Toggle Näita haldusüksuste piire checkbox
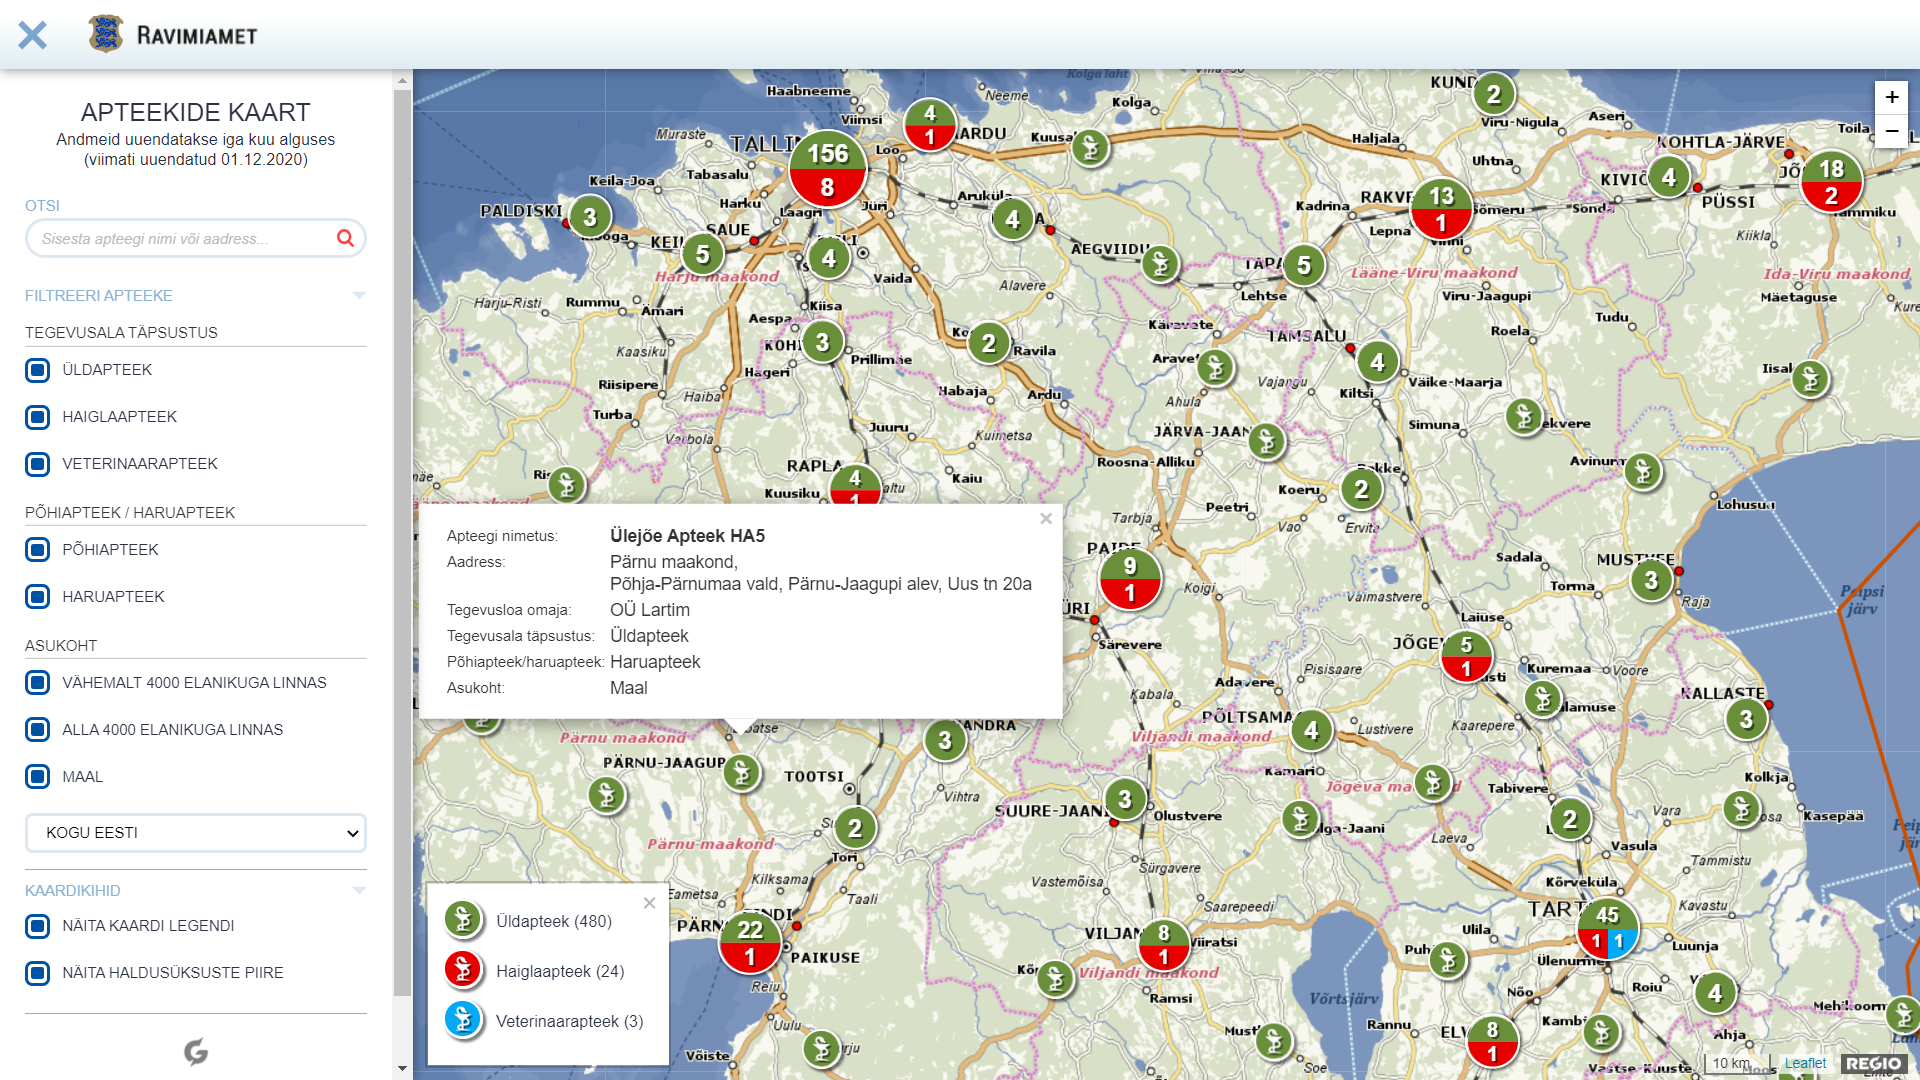This screenshot has height=1080, width=1920. (x=38, y=973)
